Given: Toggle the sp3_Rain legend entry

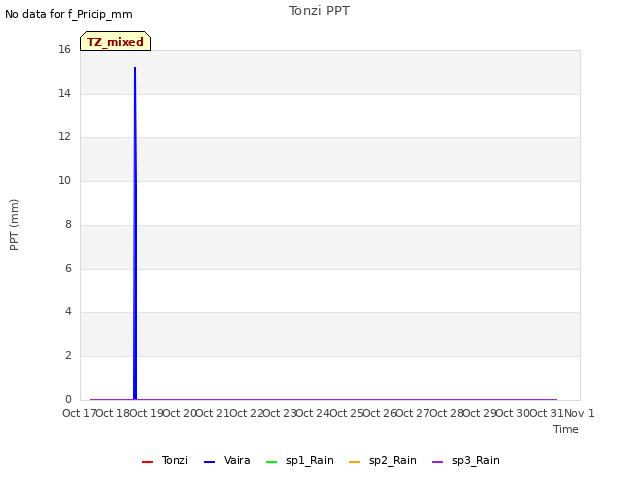Looking at the screenshot, I should tap(466, 461).
